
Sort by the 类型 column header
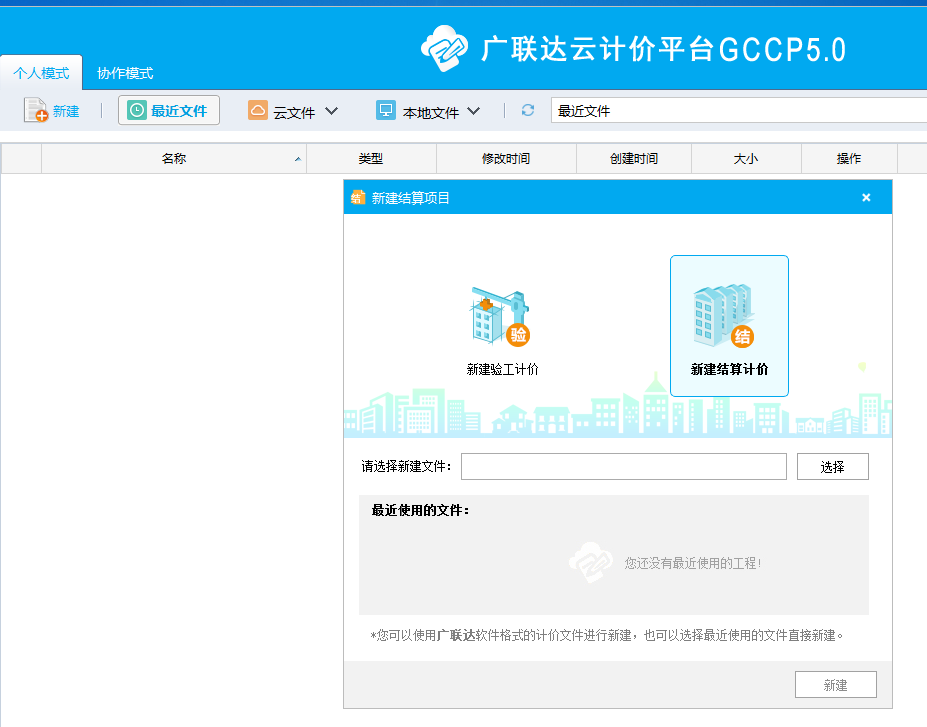tap(371, 158)
